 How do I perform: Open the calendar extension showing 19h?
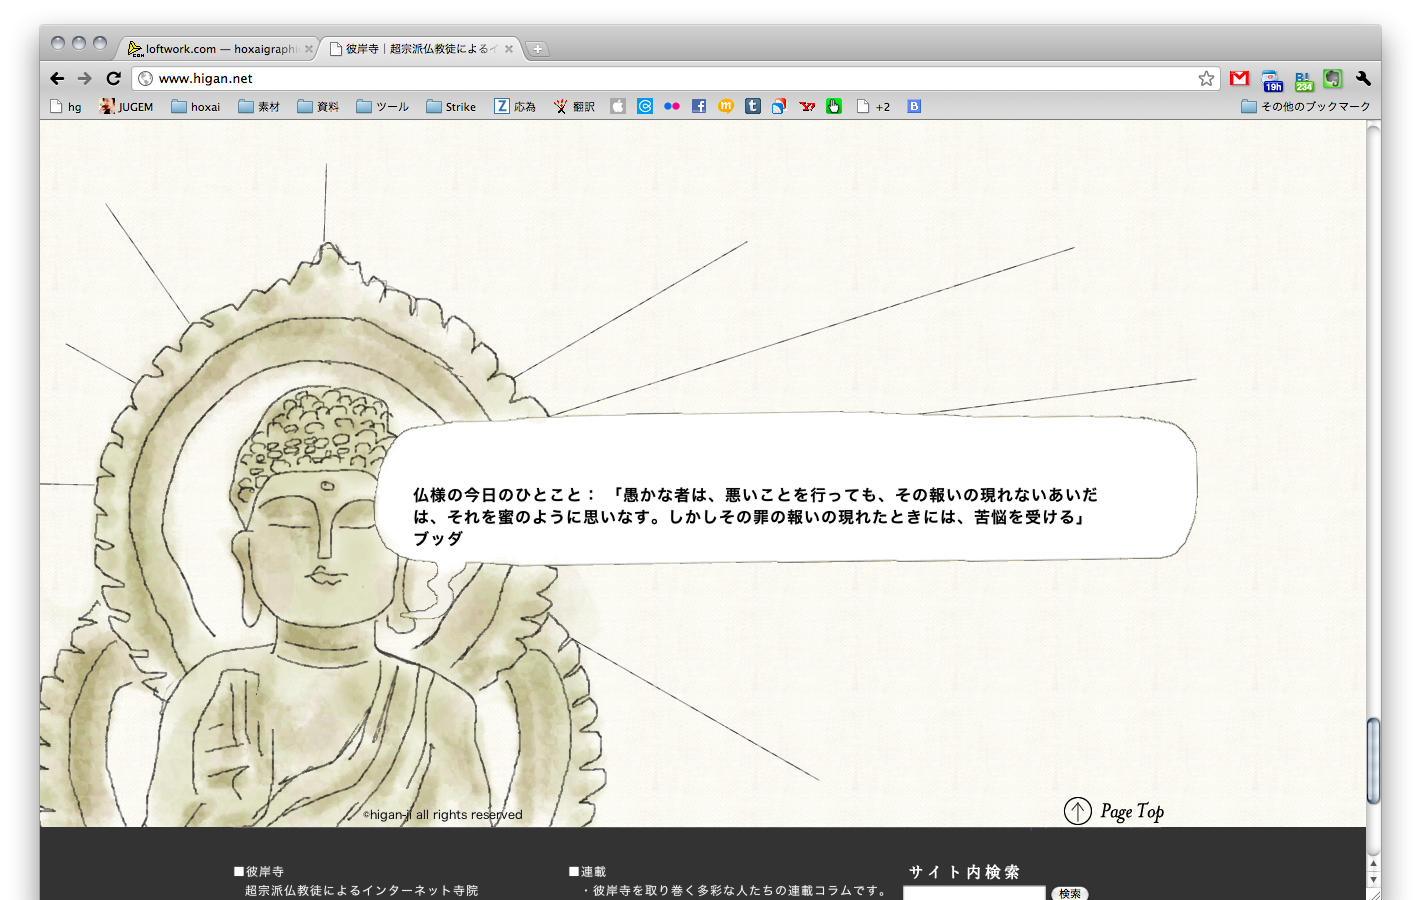[1272, 80]
